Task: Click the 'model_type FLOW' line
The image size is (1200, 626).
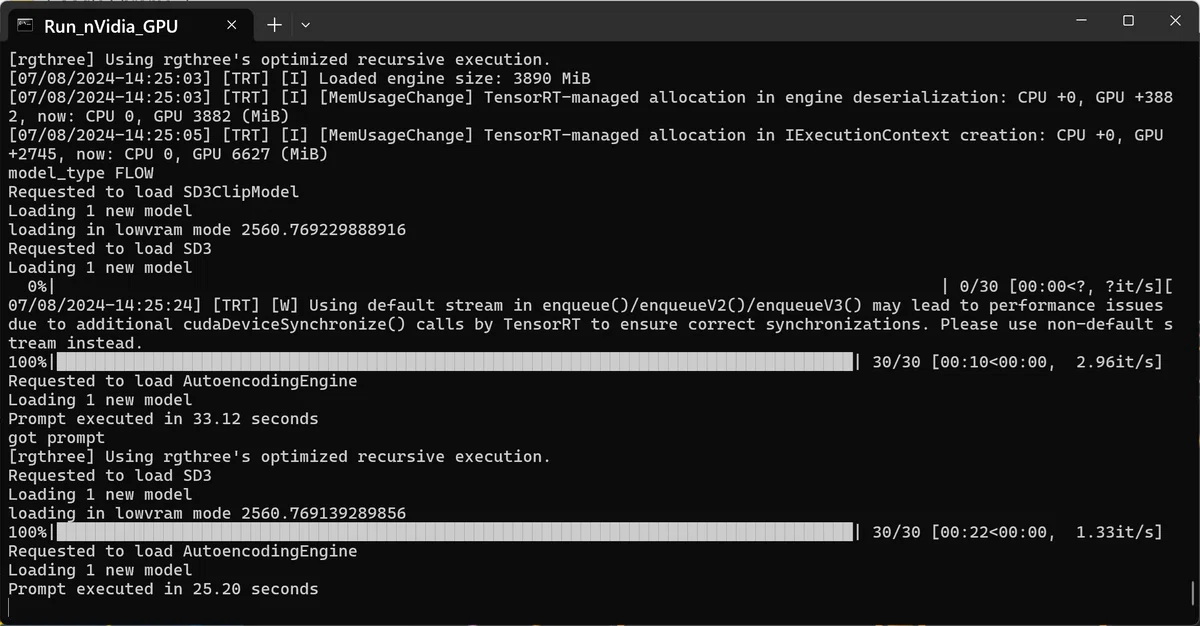Action: (x=81, y=173)
